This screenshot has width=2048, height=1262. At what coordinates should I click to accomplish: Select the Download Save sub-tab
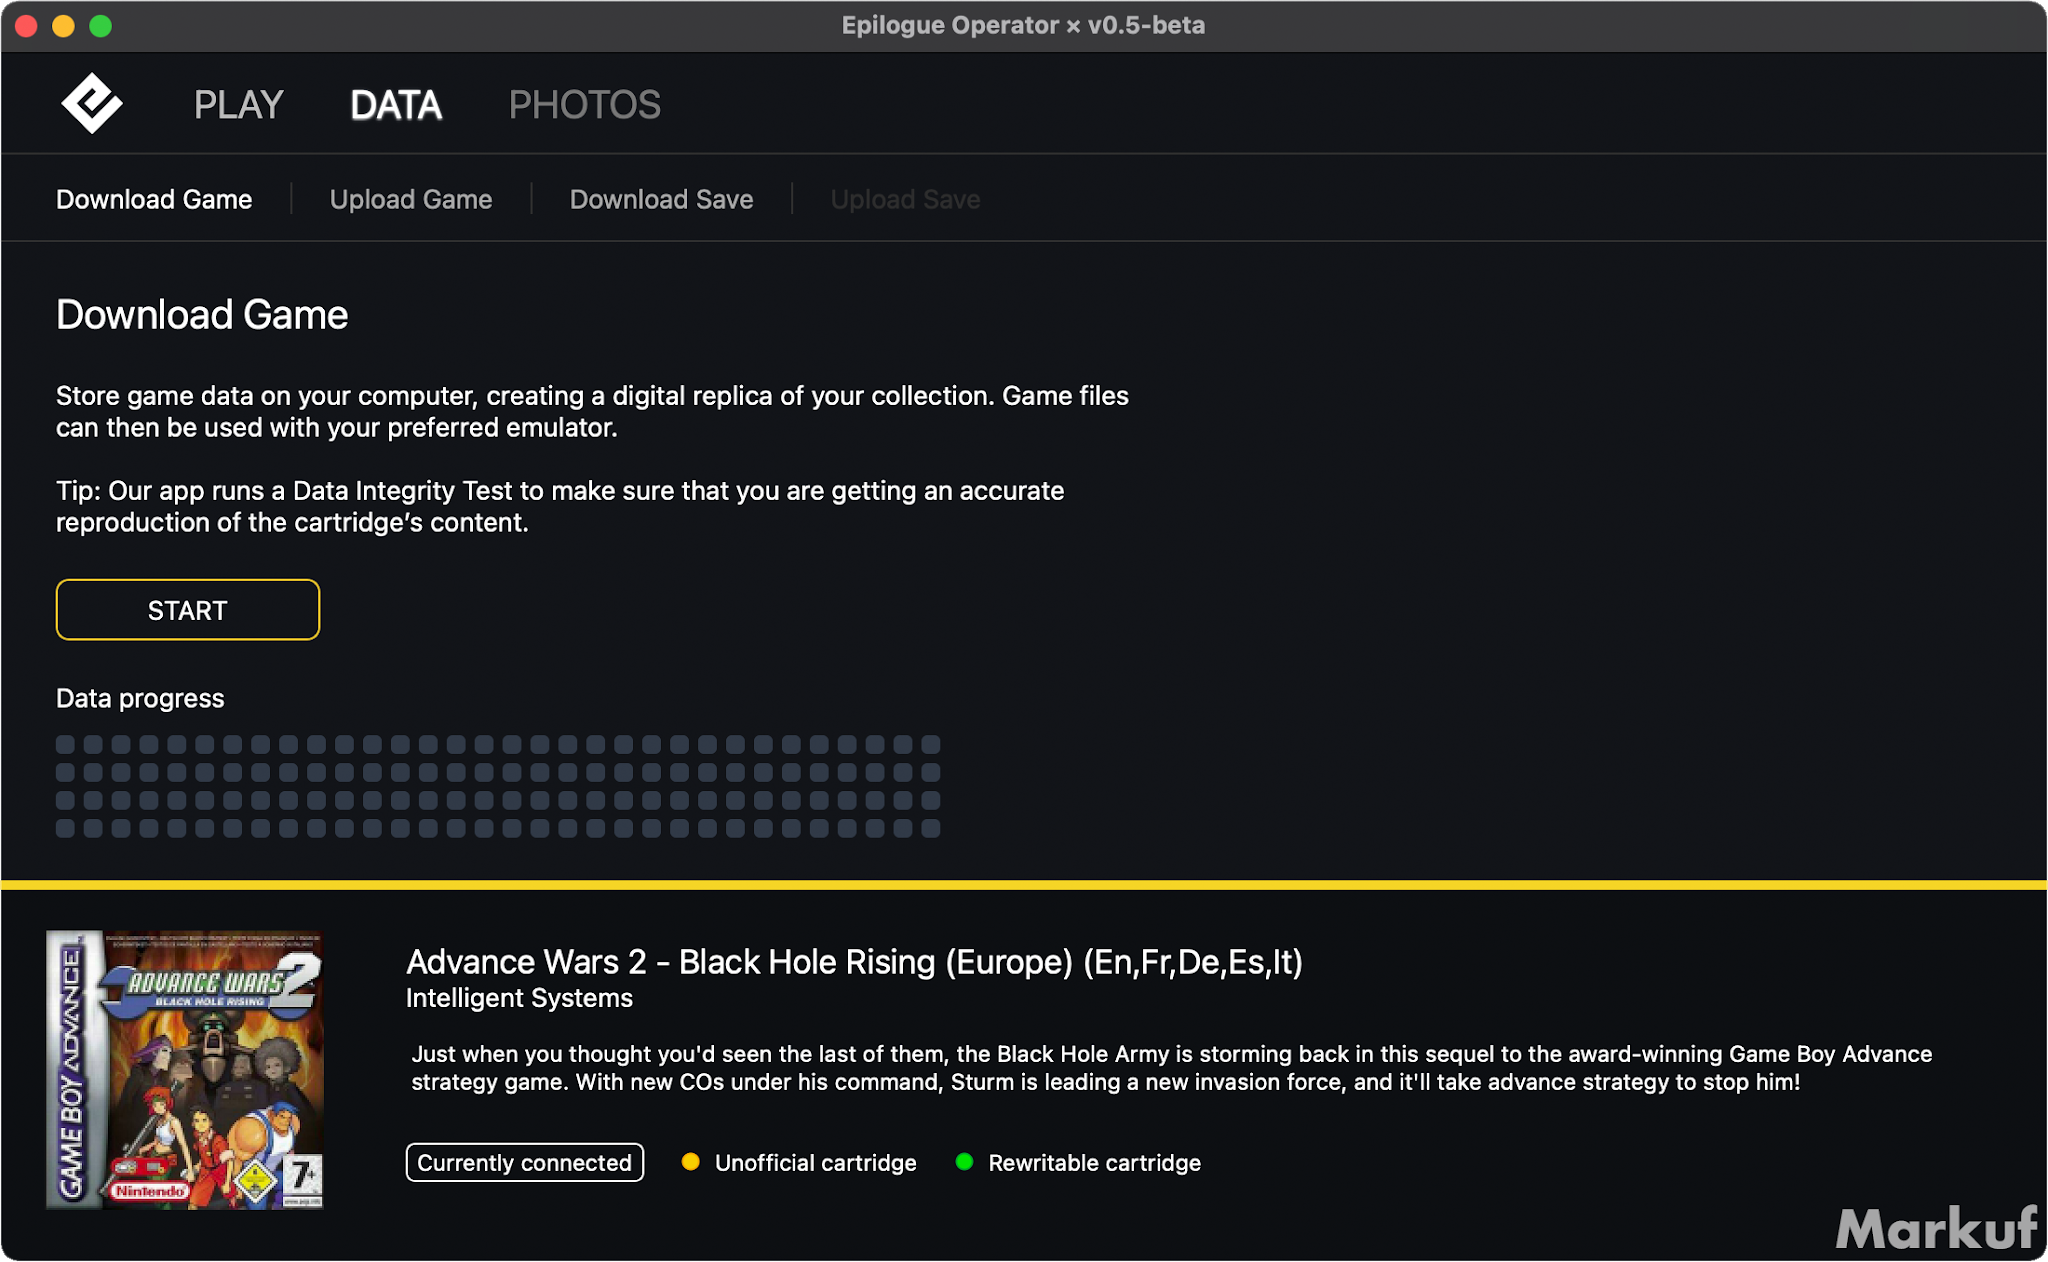[x=661, y=199]
